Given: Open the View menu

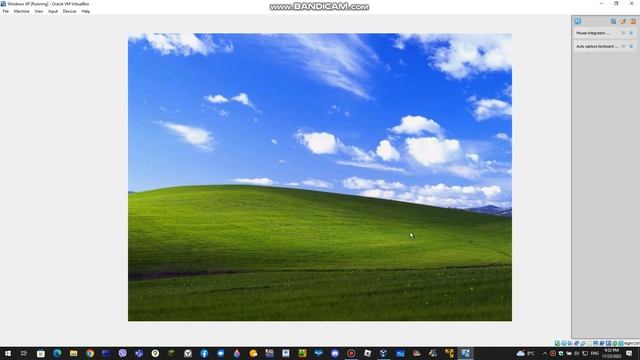Looking at the screenshot, I should pyautogui.click(x=38, y=11).
